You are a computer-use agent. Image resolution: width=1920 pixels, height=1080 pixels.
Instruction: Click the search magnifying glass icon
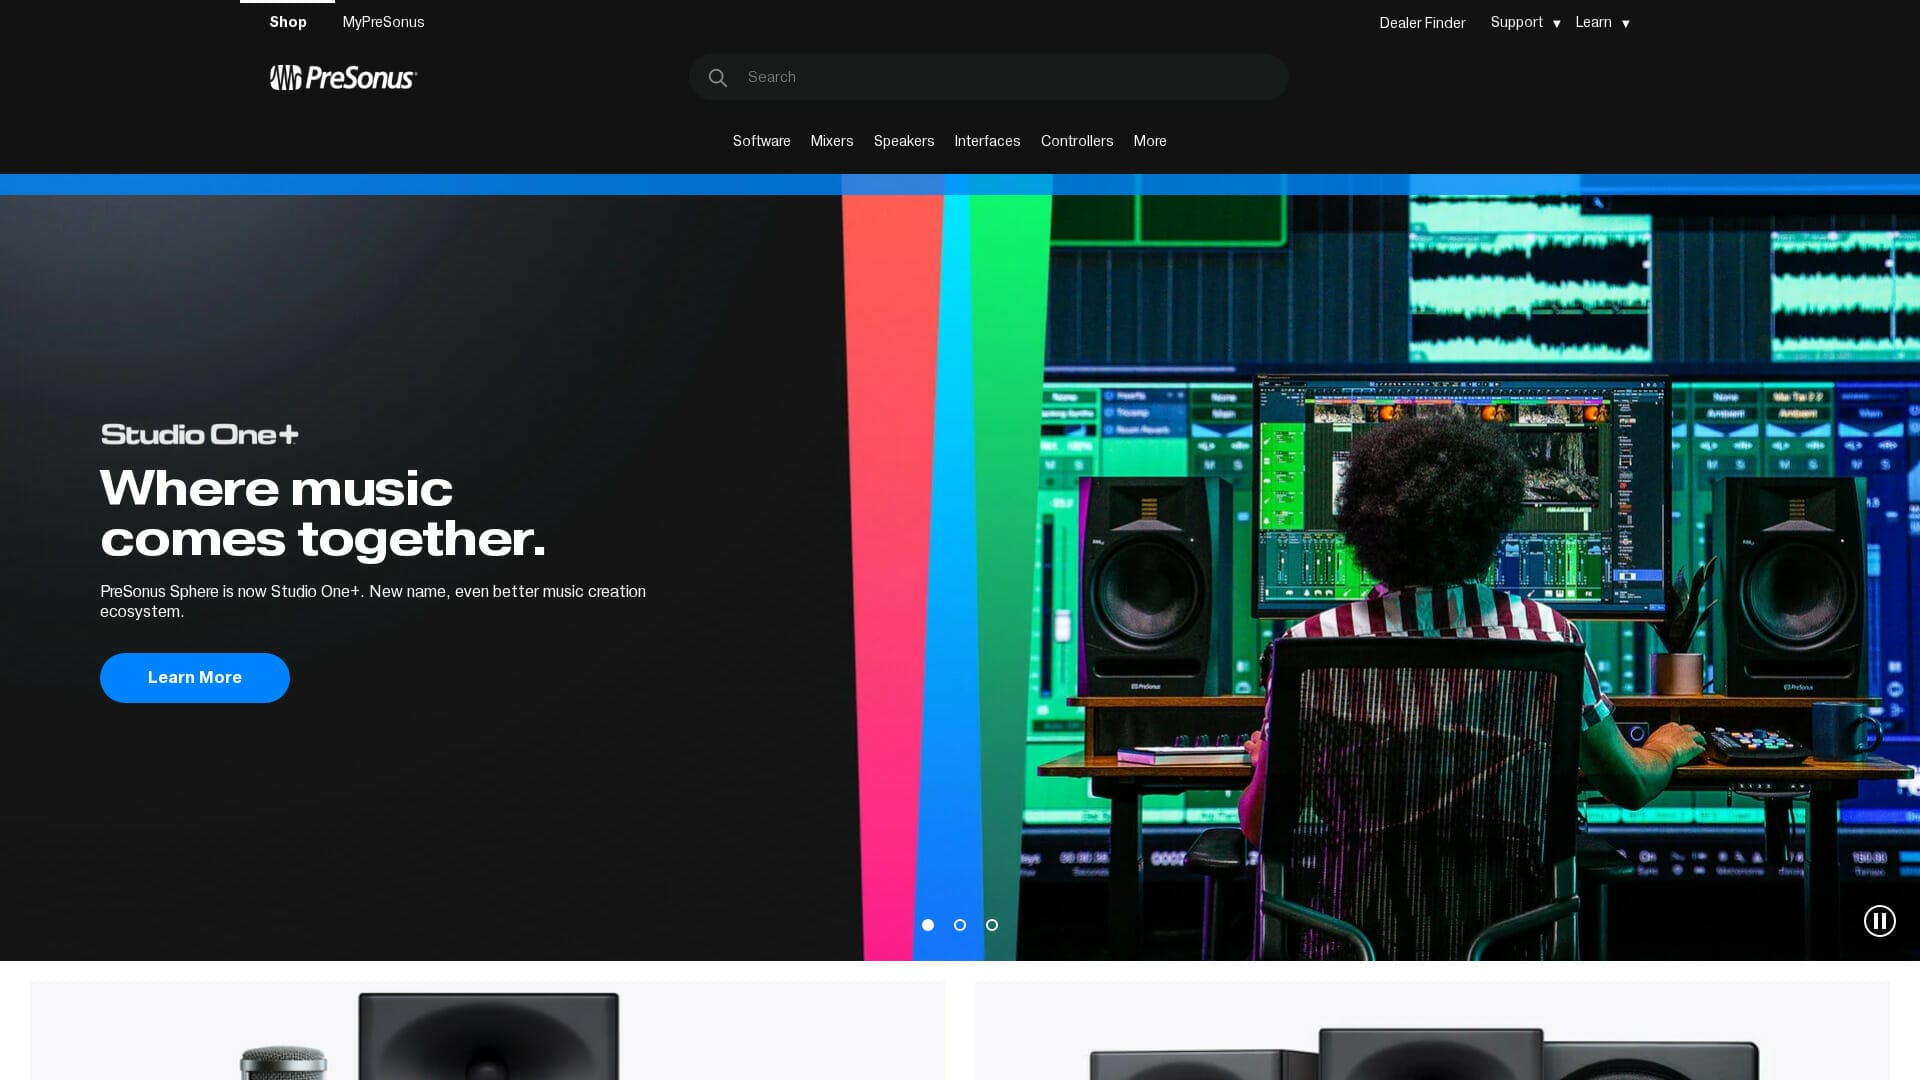(718, 77)
